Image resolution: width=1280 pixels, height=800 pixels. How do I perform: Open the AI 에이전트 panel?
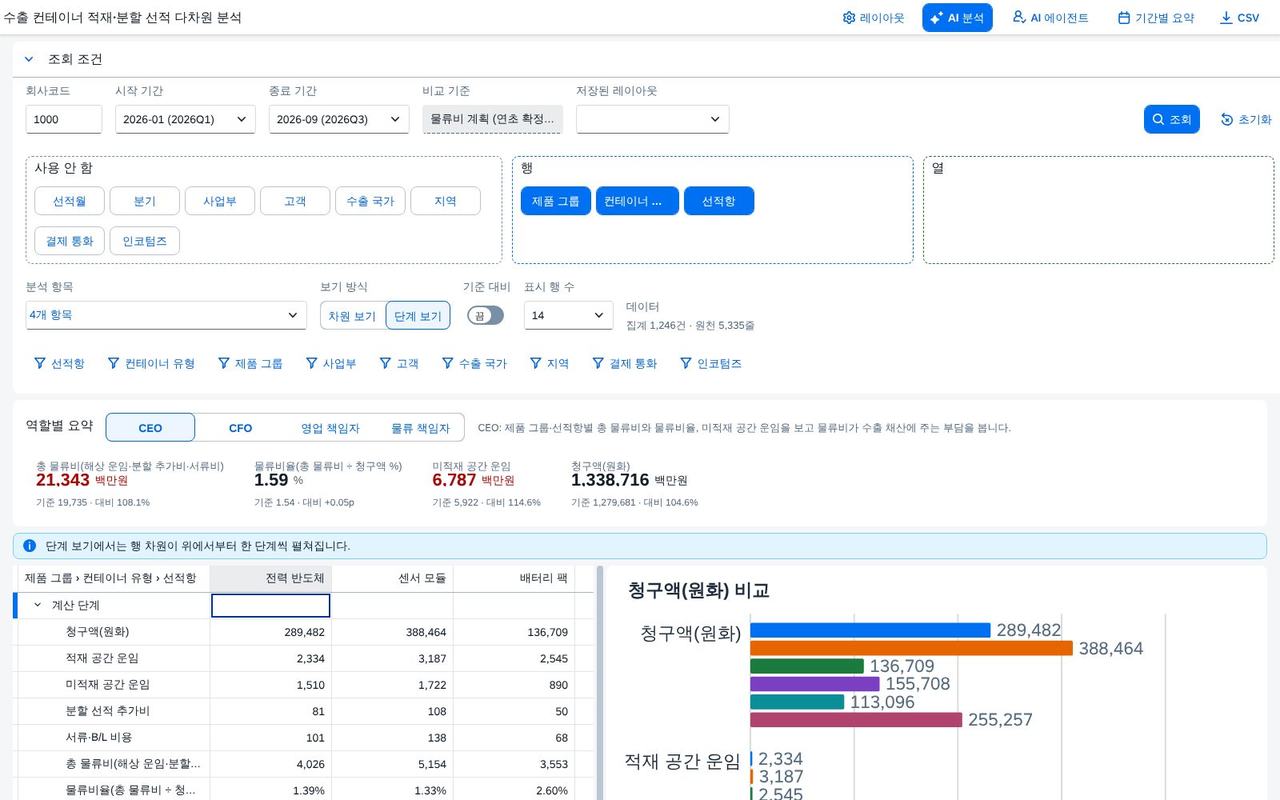[x=1050, y=18]
